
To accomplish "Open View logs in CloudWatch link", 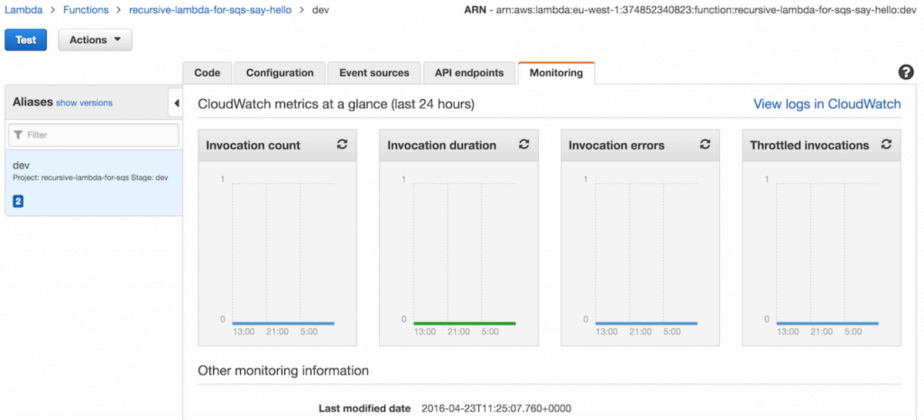I will (x=826, y=104).
